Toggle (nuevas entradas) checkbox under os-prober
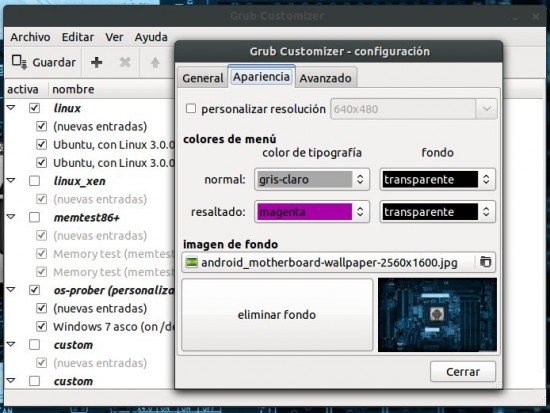This screenshot has height=413, width=550. (41, 308)
